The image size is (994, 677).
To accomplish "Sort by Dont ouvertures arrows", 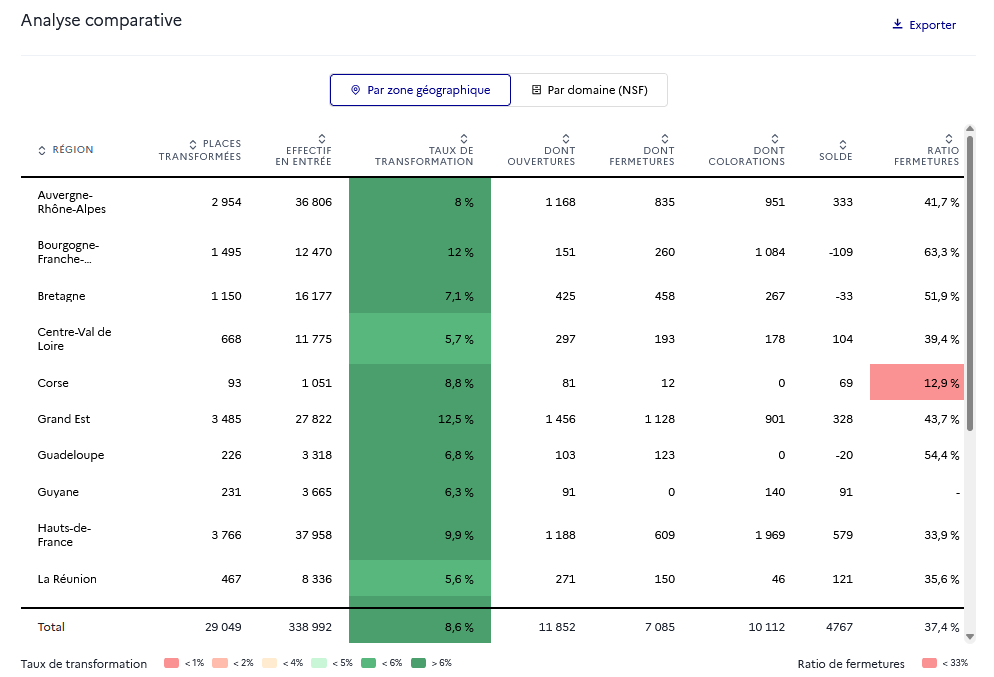I will click(x=566, y=139).
